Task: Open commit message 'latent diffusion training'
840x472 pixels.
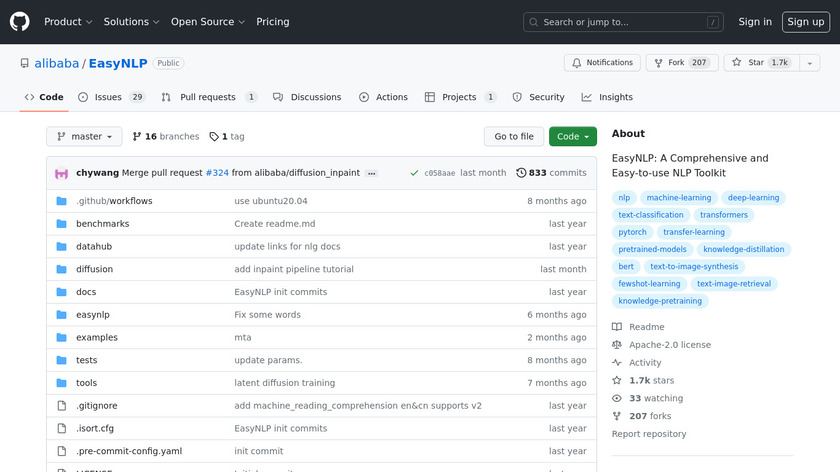Action: [x=284, y=383]
